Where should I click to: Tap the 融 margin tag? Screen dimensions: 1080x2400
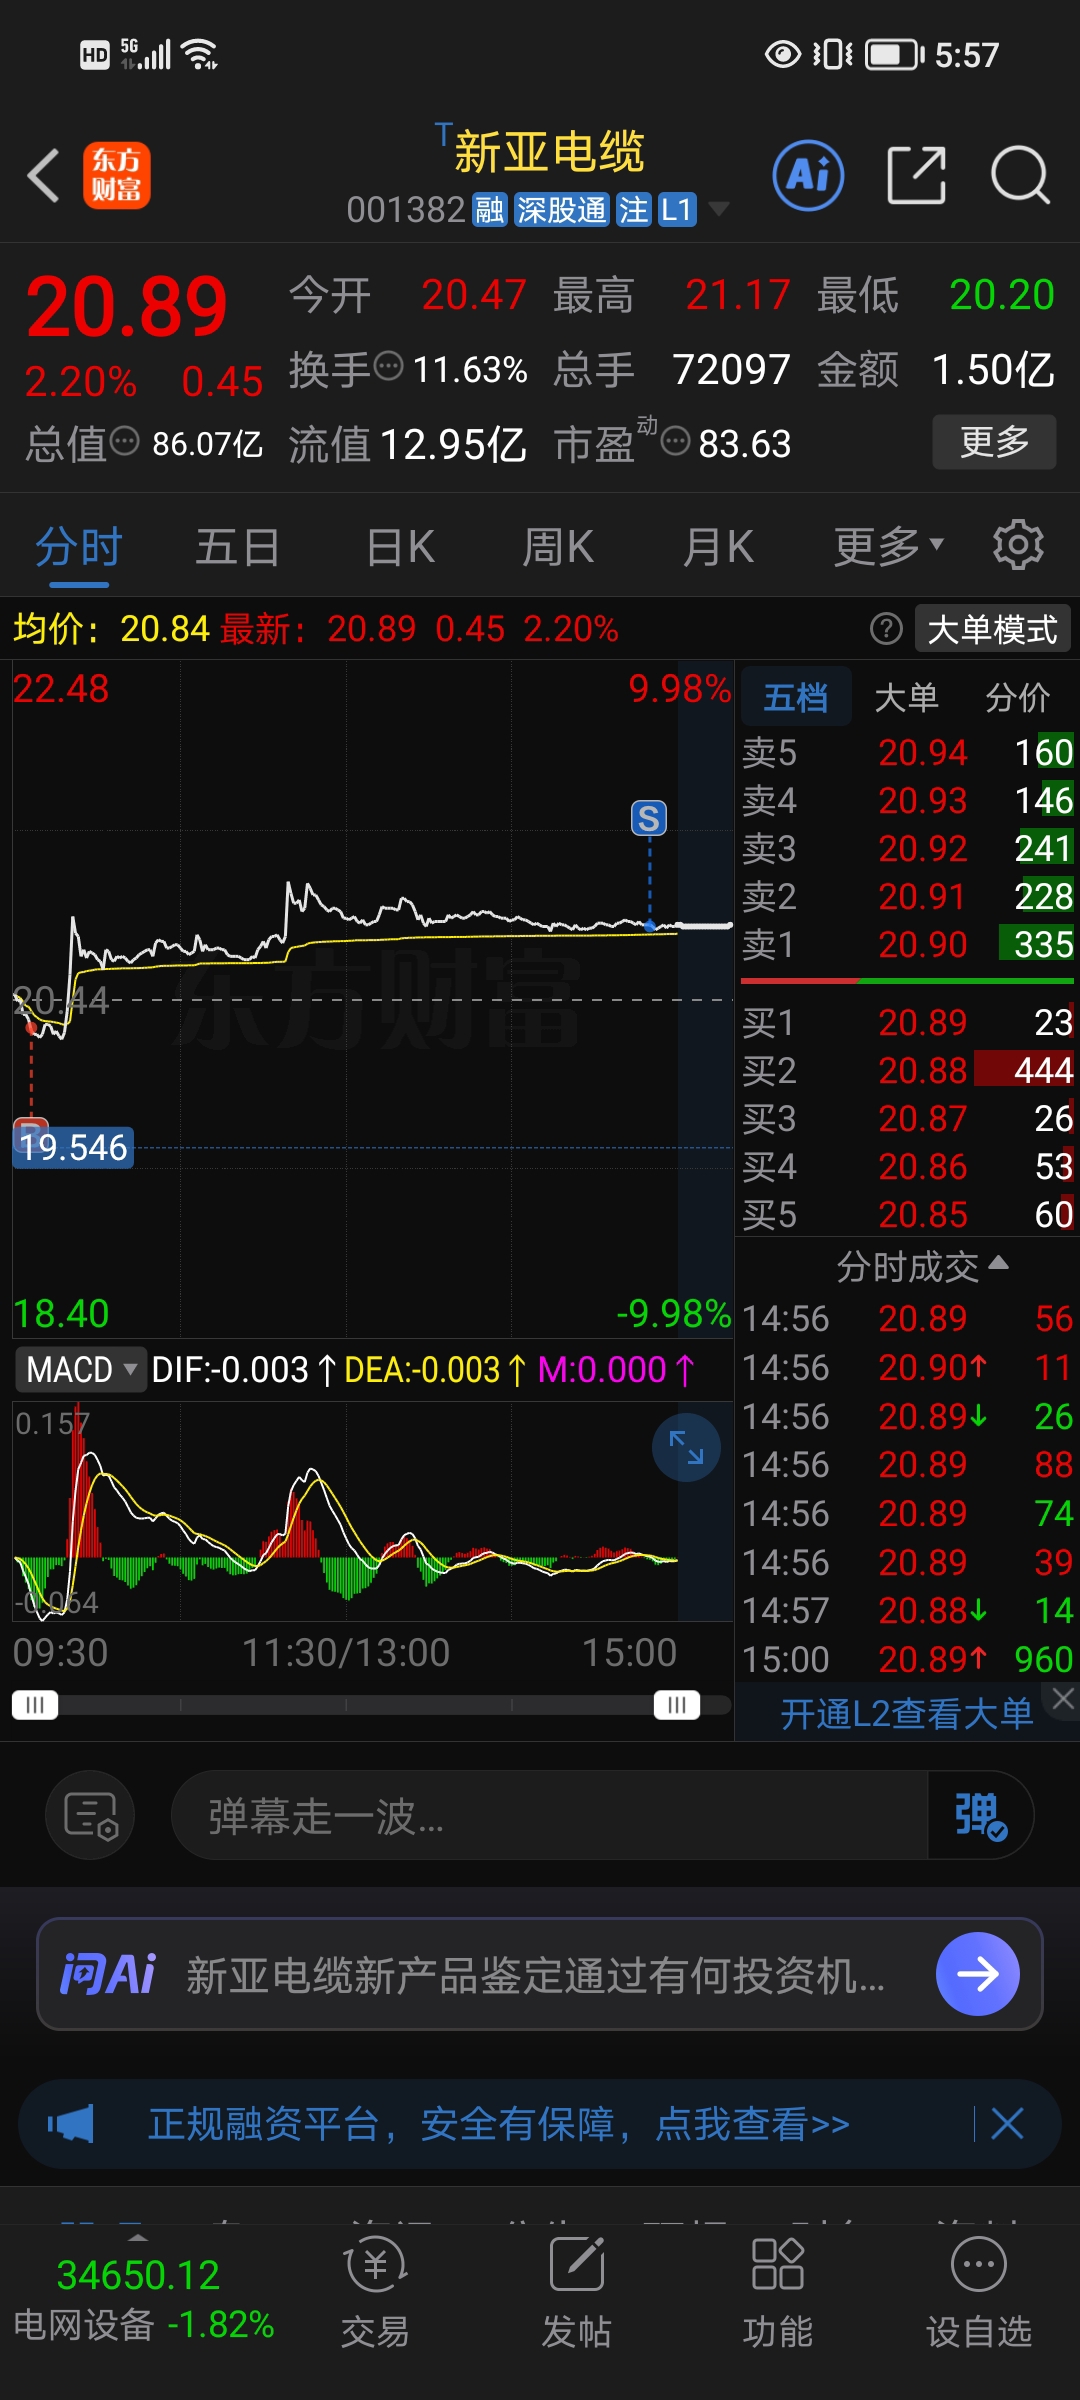click(490, 210)
